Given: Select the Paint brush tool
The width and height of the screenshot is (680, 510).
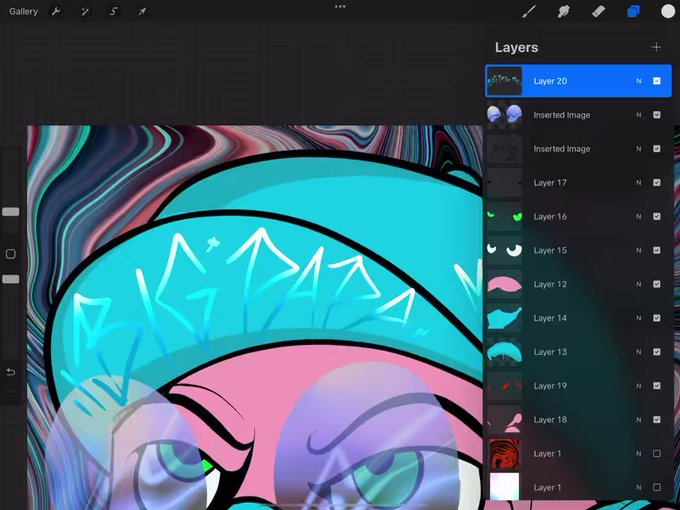Looking at the screenshot, I should pos(529,12).
